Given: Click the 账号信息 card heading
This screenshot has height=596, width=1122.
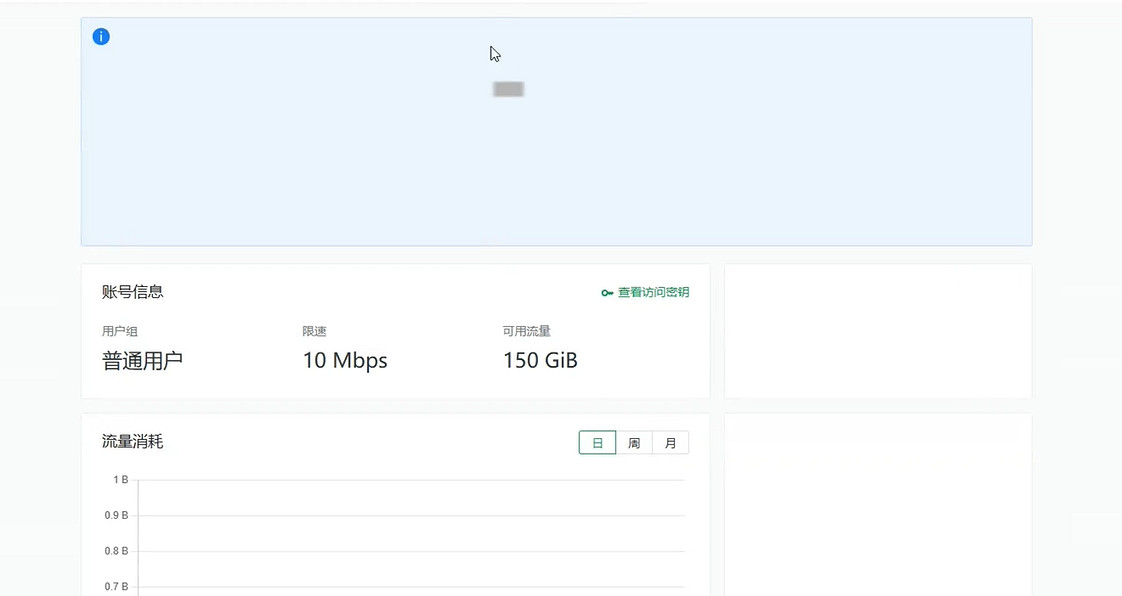Looking at the screenshot, I should (x=133, y=292).
